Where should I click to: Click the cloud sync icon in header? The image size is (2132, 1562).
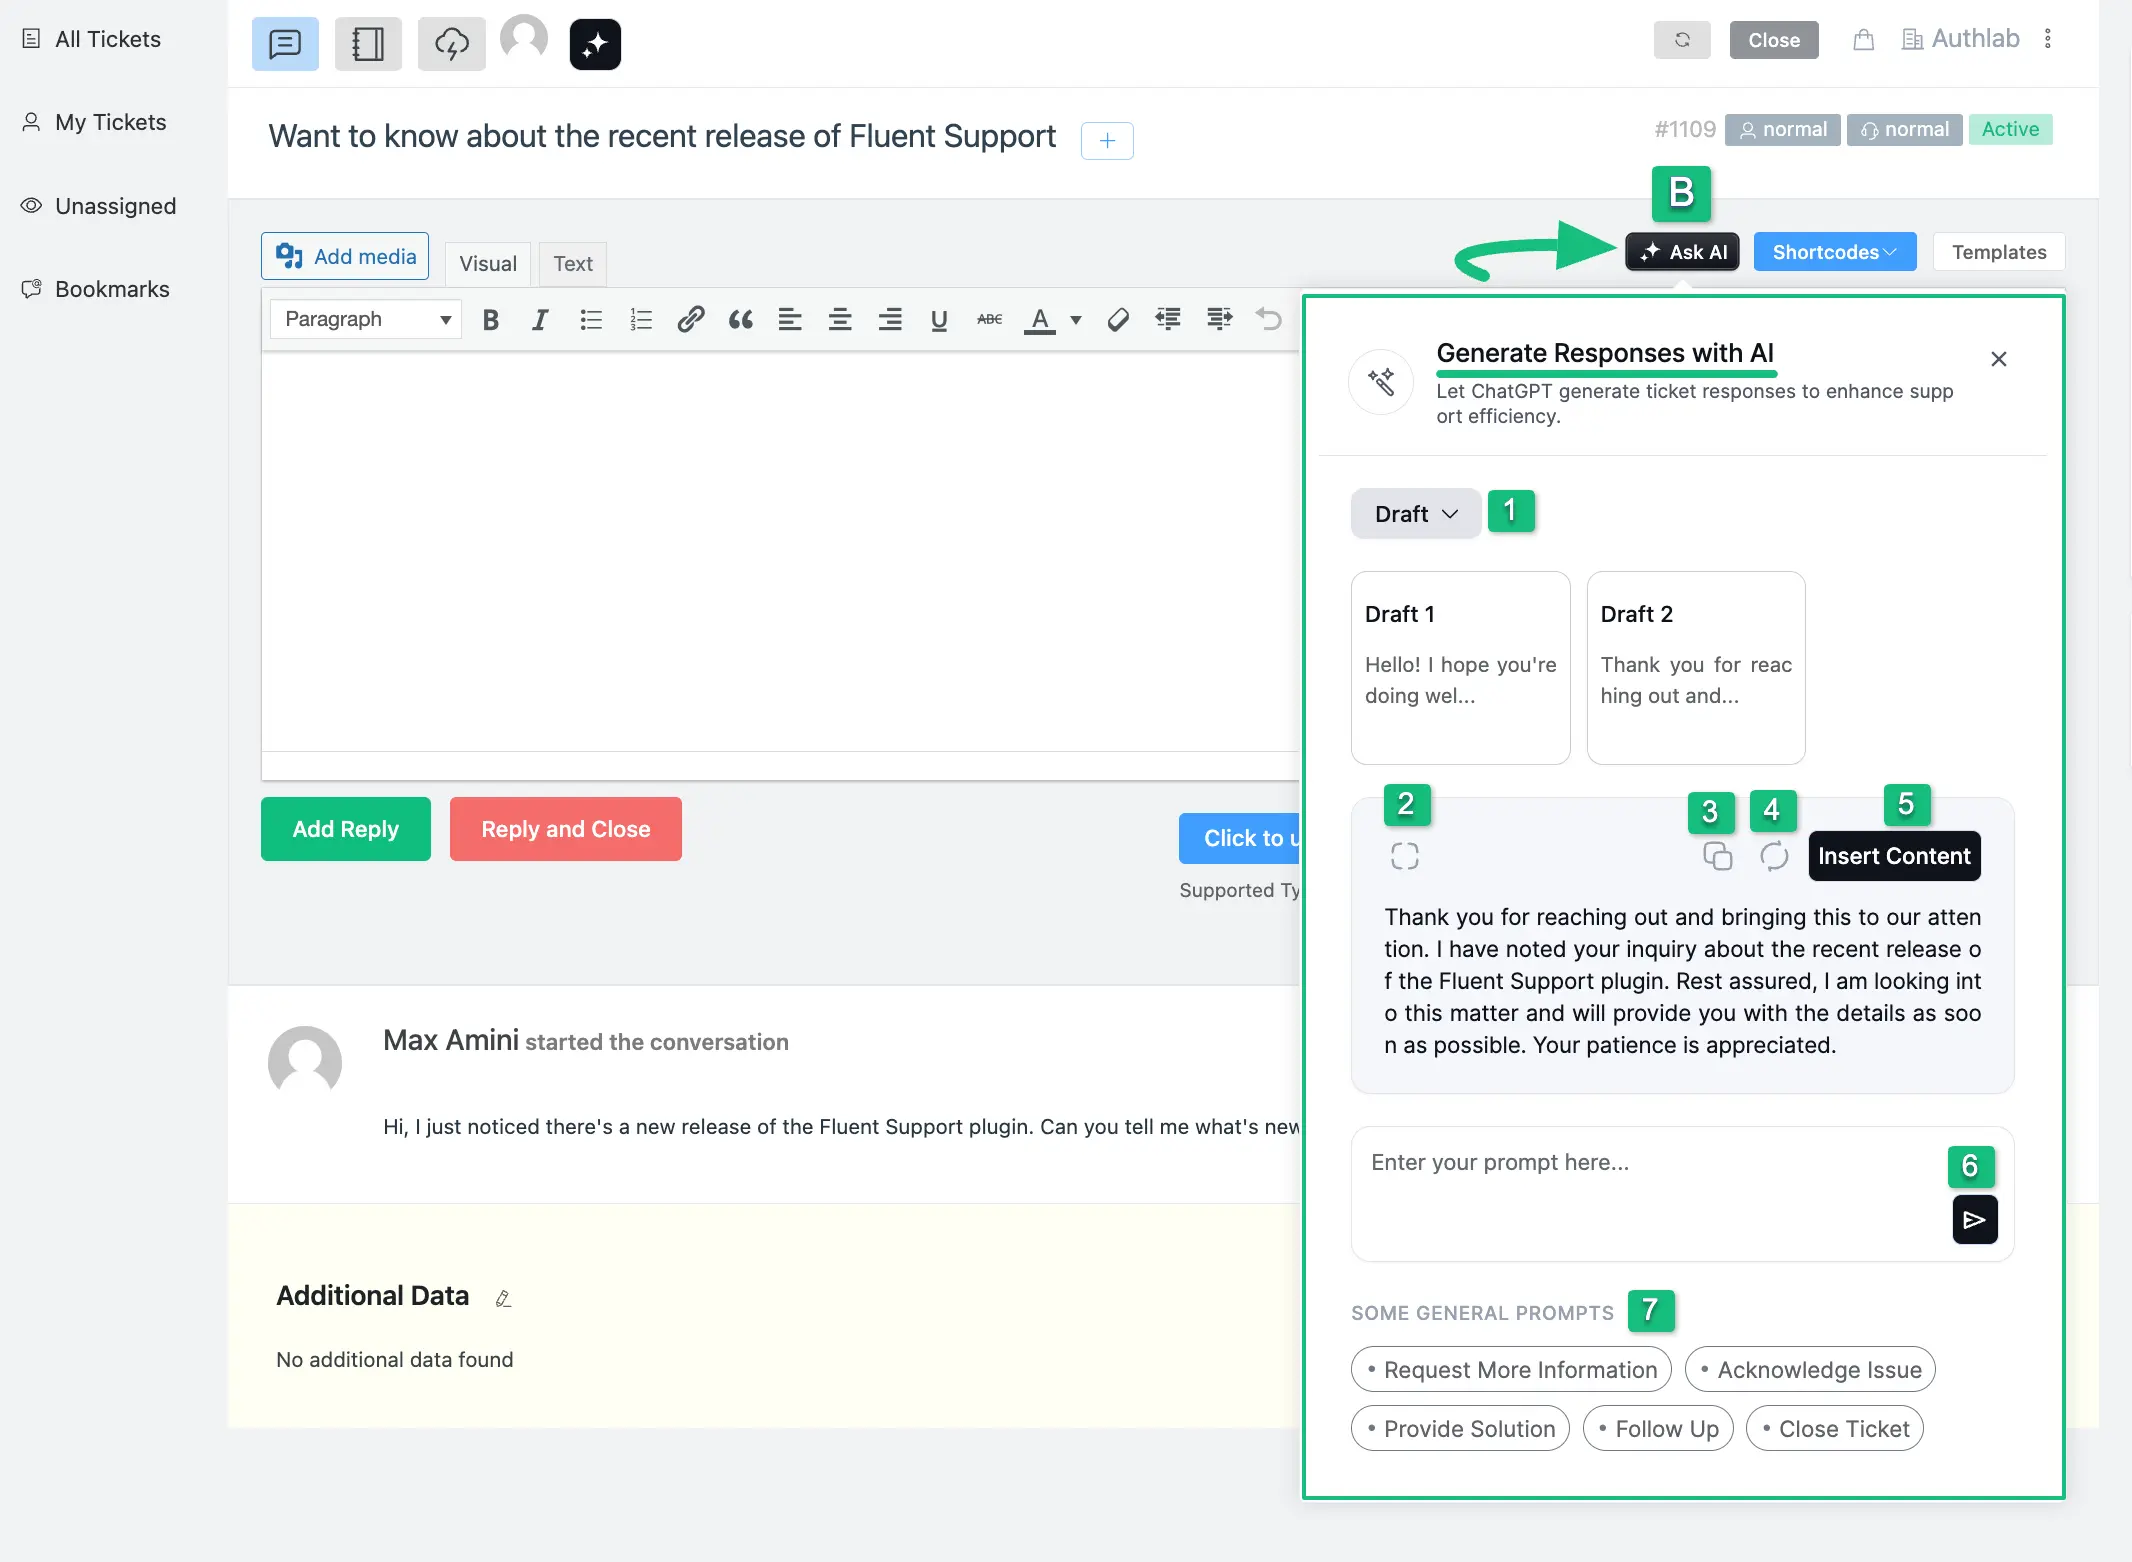[x=451, y=44]
